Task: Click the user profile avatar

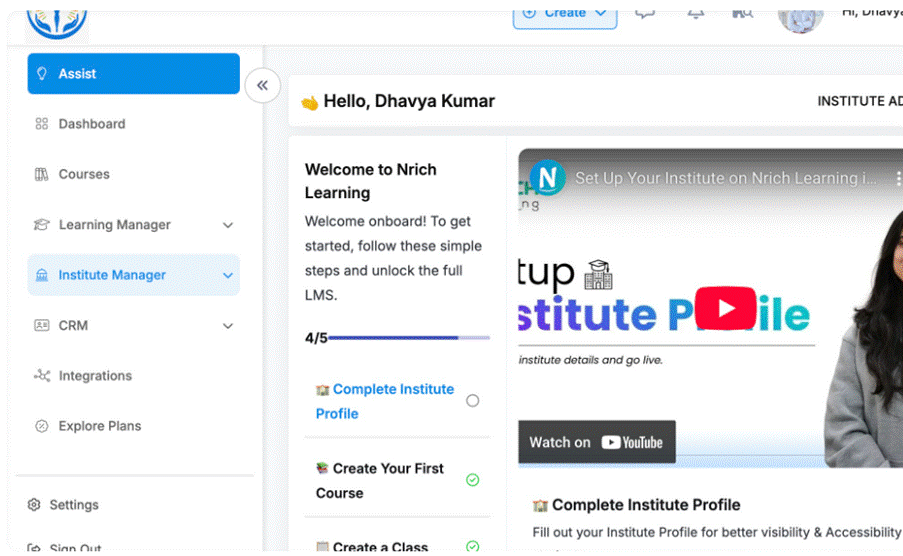Action: (800, 16)
